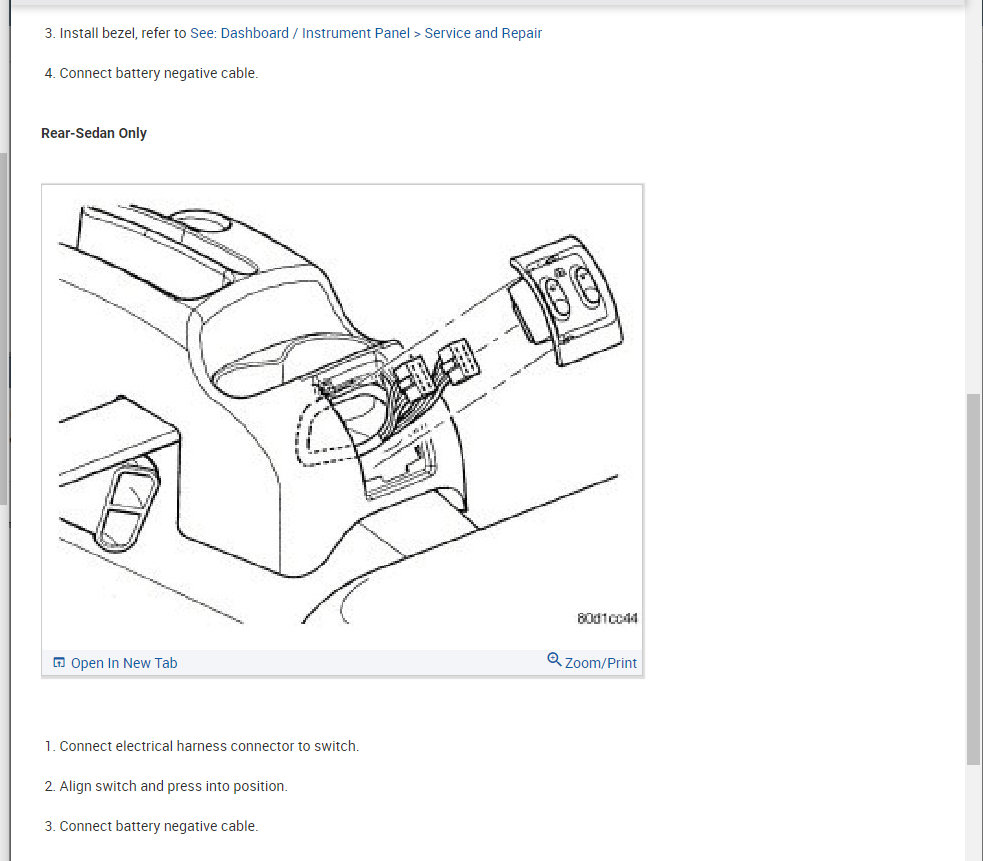Click the magnifier Zoom icon
Image resolution: width=983 pixels, height=861 pixels.
click(554, 660)
